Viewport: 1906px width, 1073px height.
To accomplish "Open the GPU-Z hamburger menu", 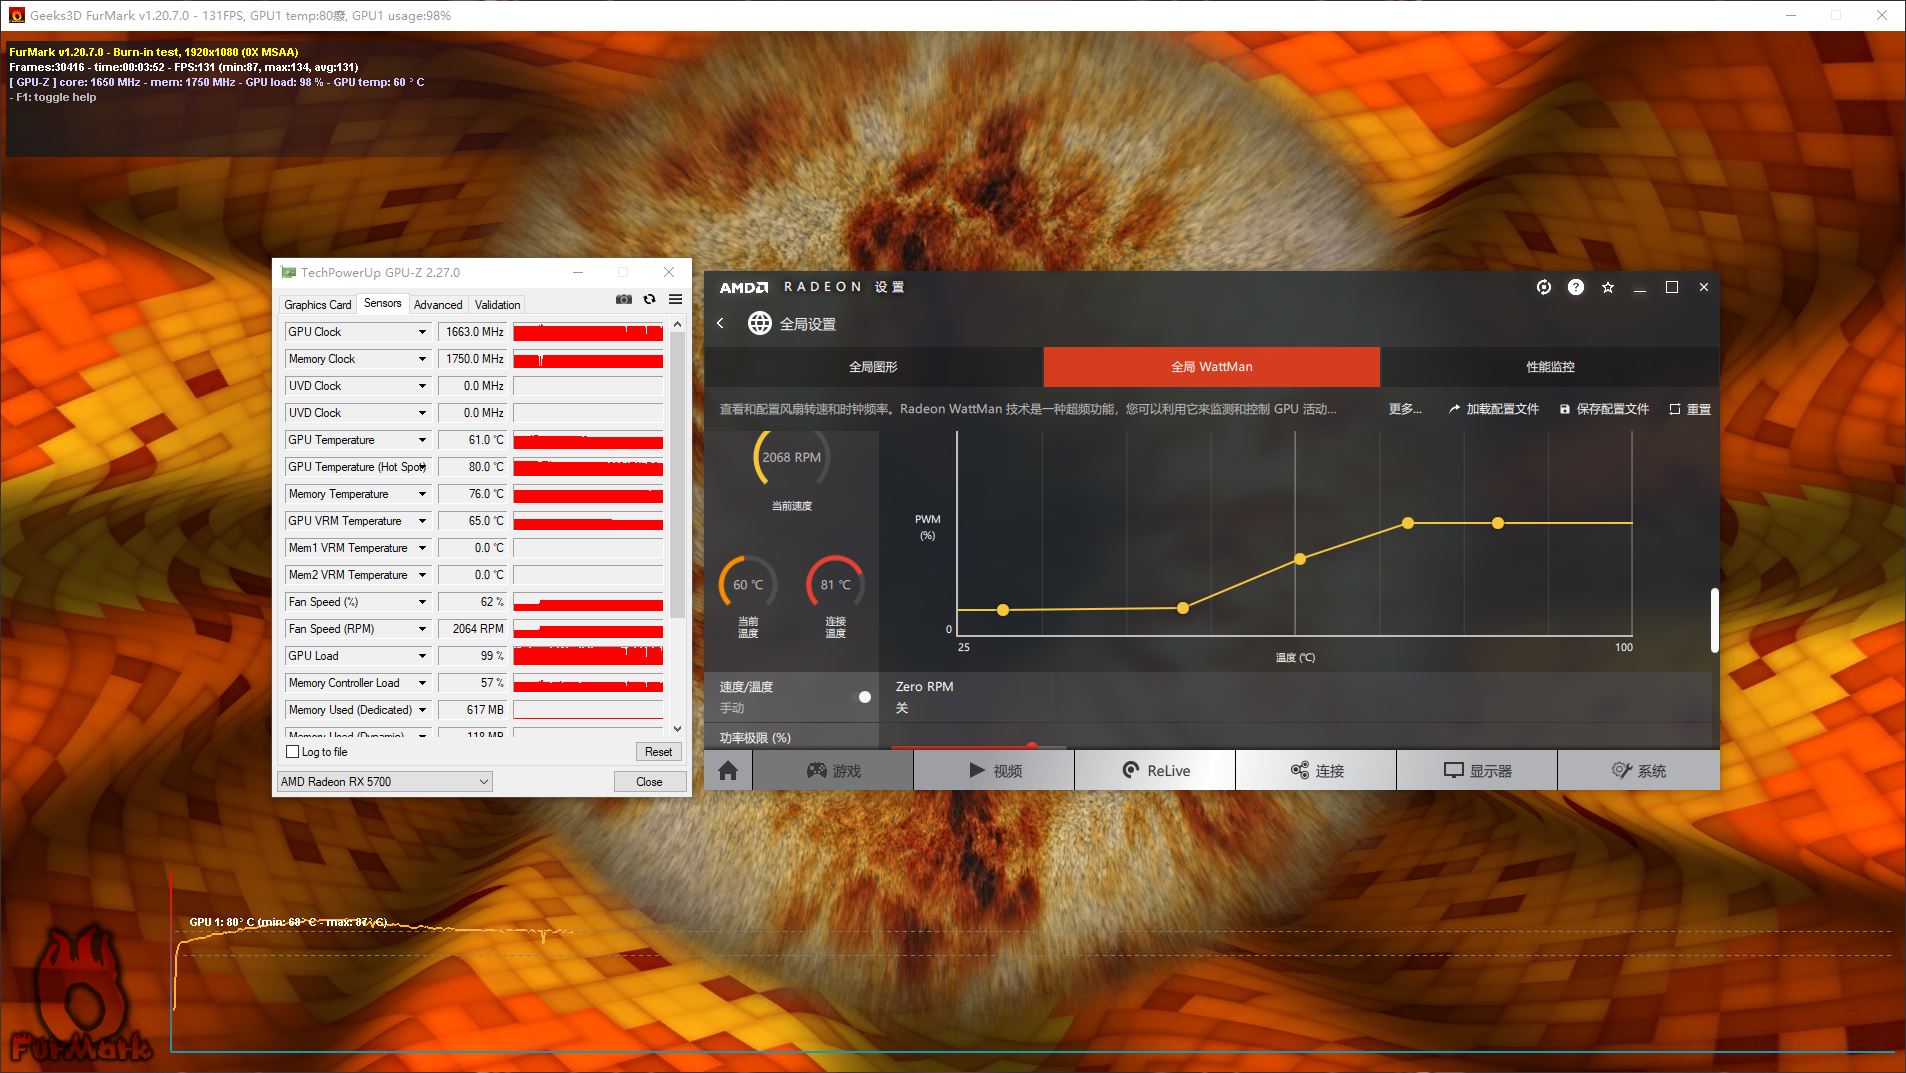I will [x=675, y=299].
